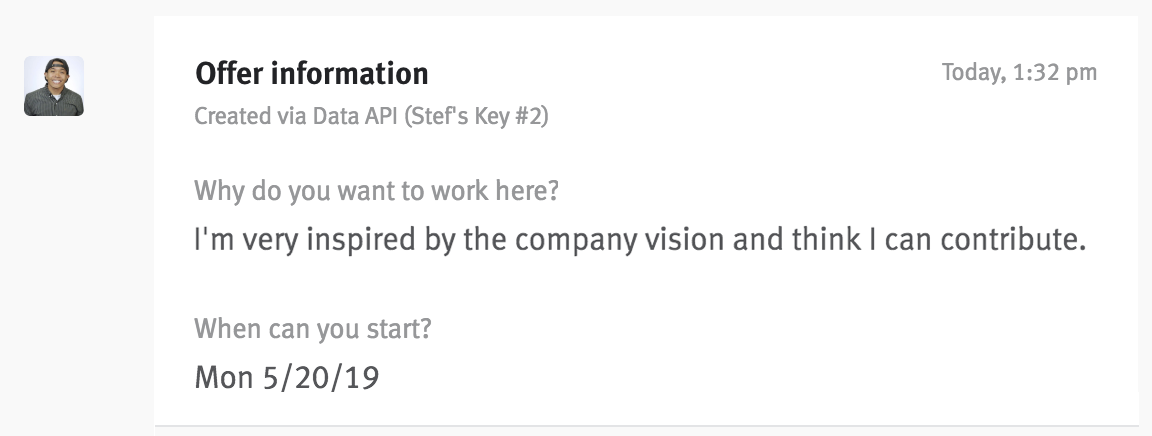Click the date "5/20/19" value
Image resolution: width=1152 pixels, height=436 pixels.
[321, 377]
